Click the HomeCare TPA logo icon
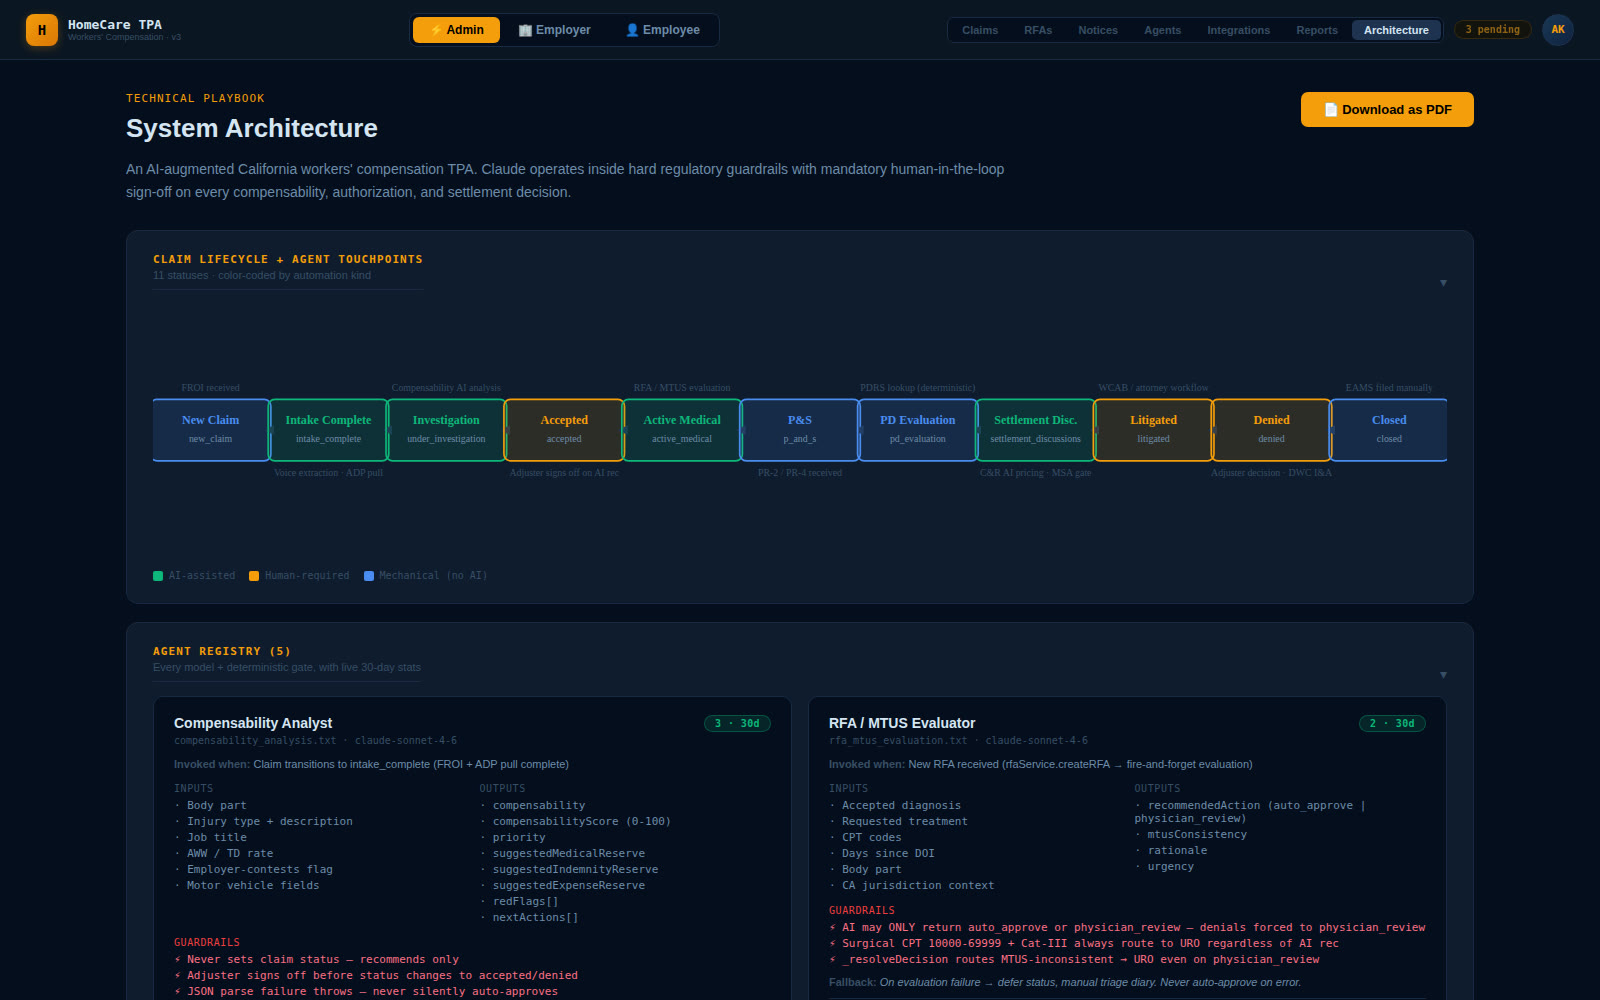This screenshot has width=1600, height=1000. [x=42, y=30]
